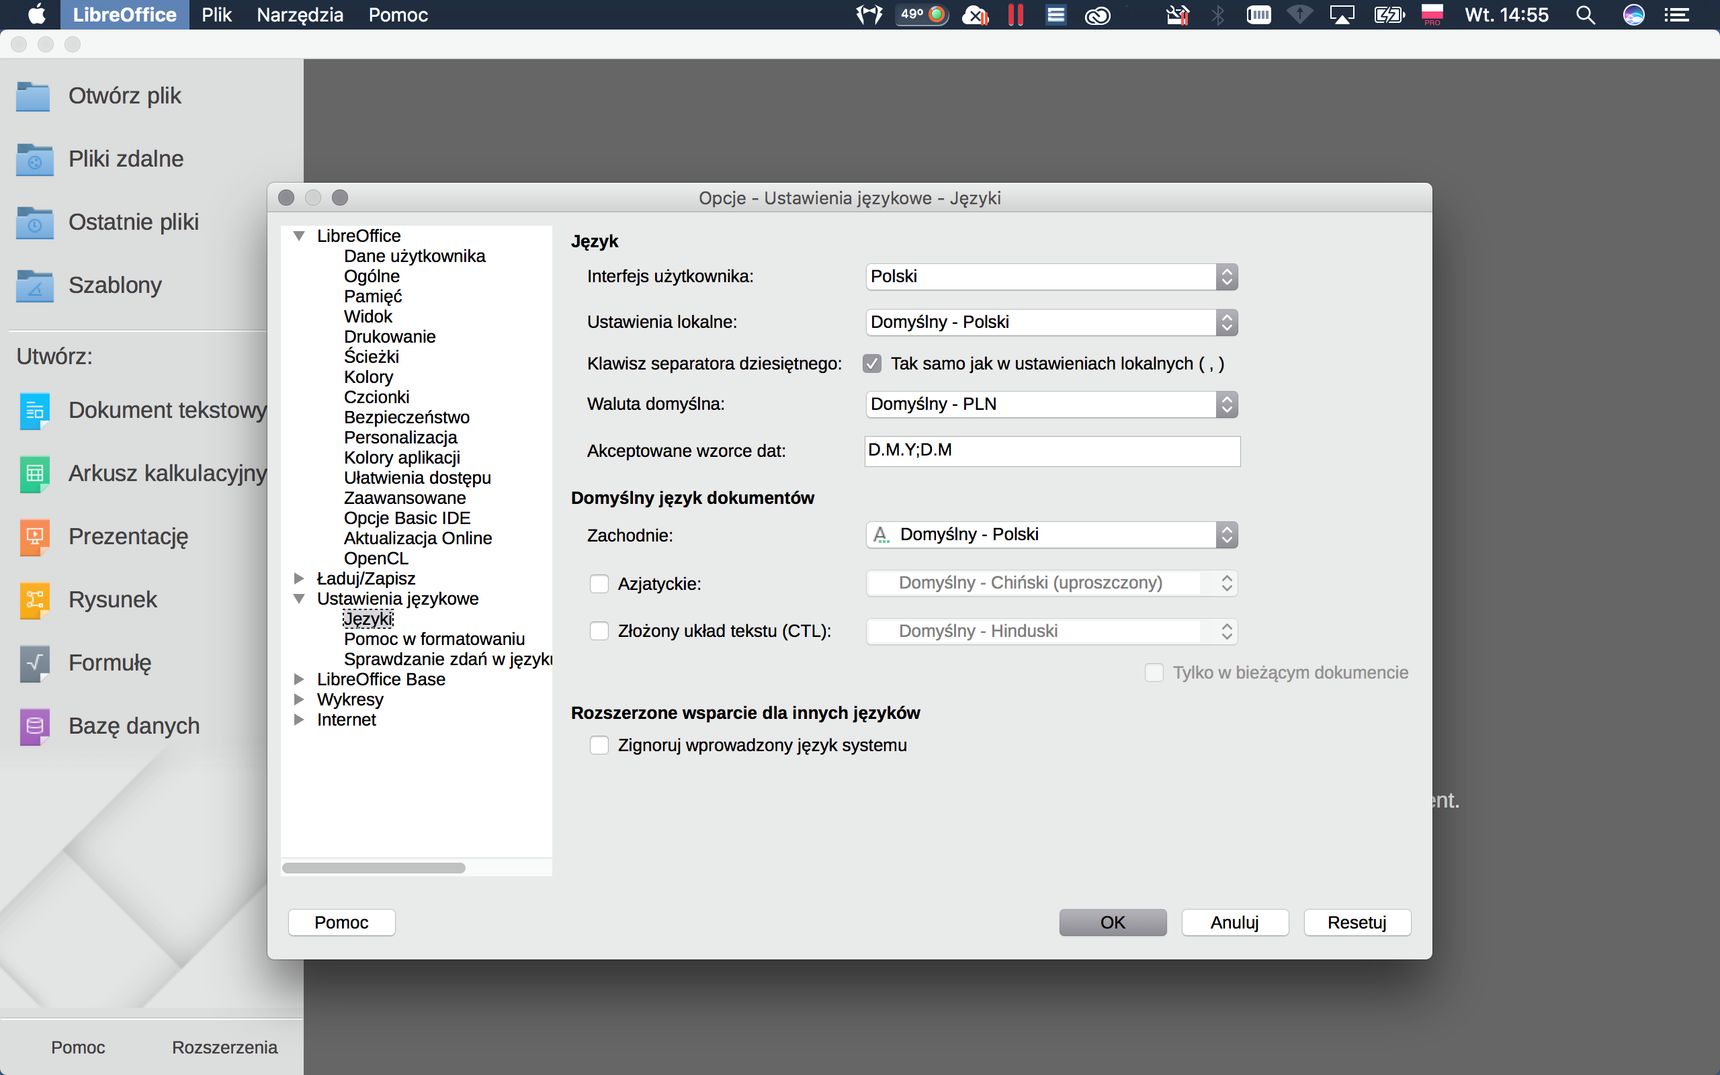Click the battery status icon
The image size is (1720, 1075).
pyautogui.click(x=1389, y=15)
